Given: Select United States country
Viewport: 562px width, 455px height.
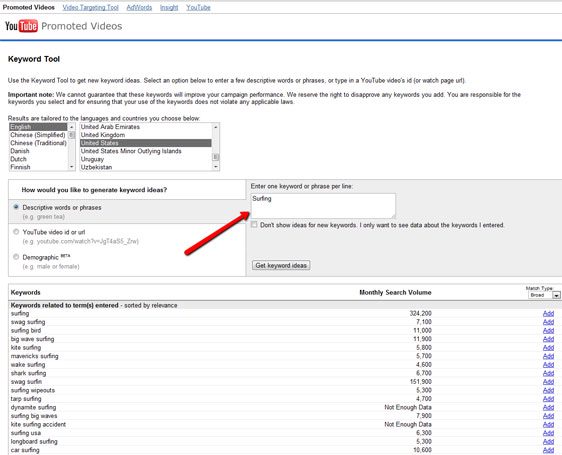Looking at the screenshot, I should pos(146,143).
